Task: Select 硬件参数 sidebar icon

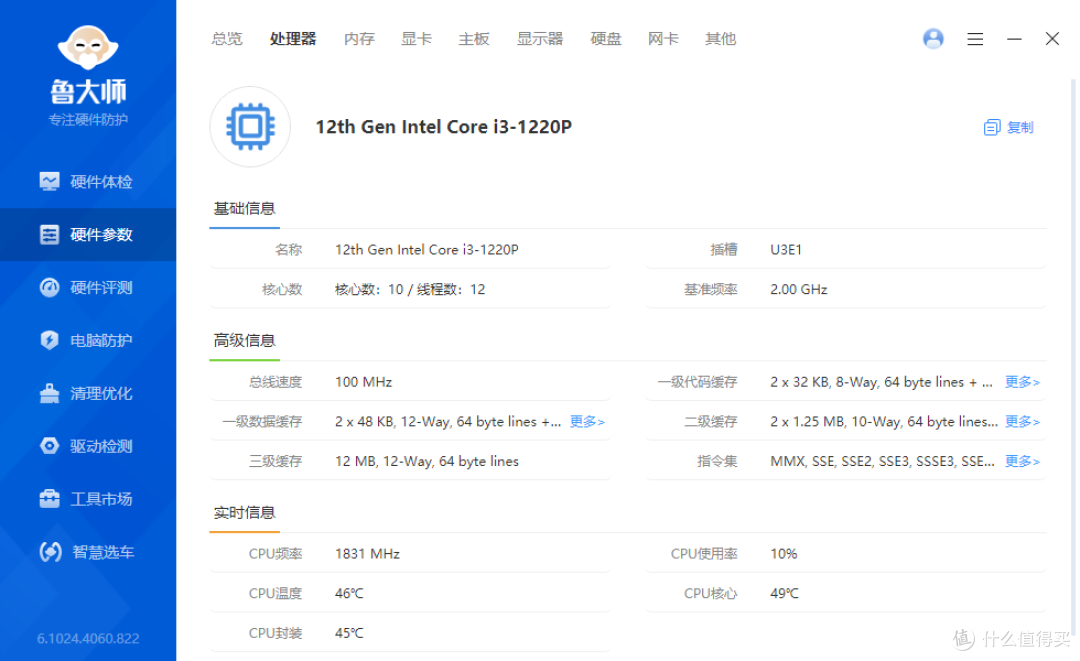Action: point(50,235)
